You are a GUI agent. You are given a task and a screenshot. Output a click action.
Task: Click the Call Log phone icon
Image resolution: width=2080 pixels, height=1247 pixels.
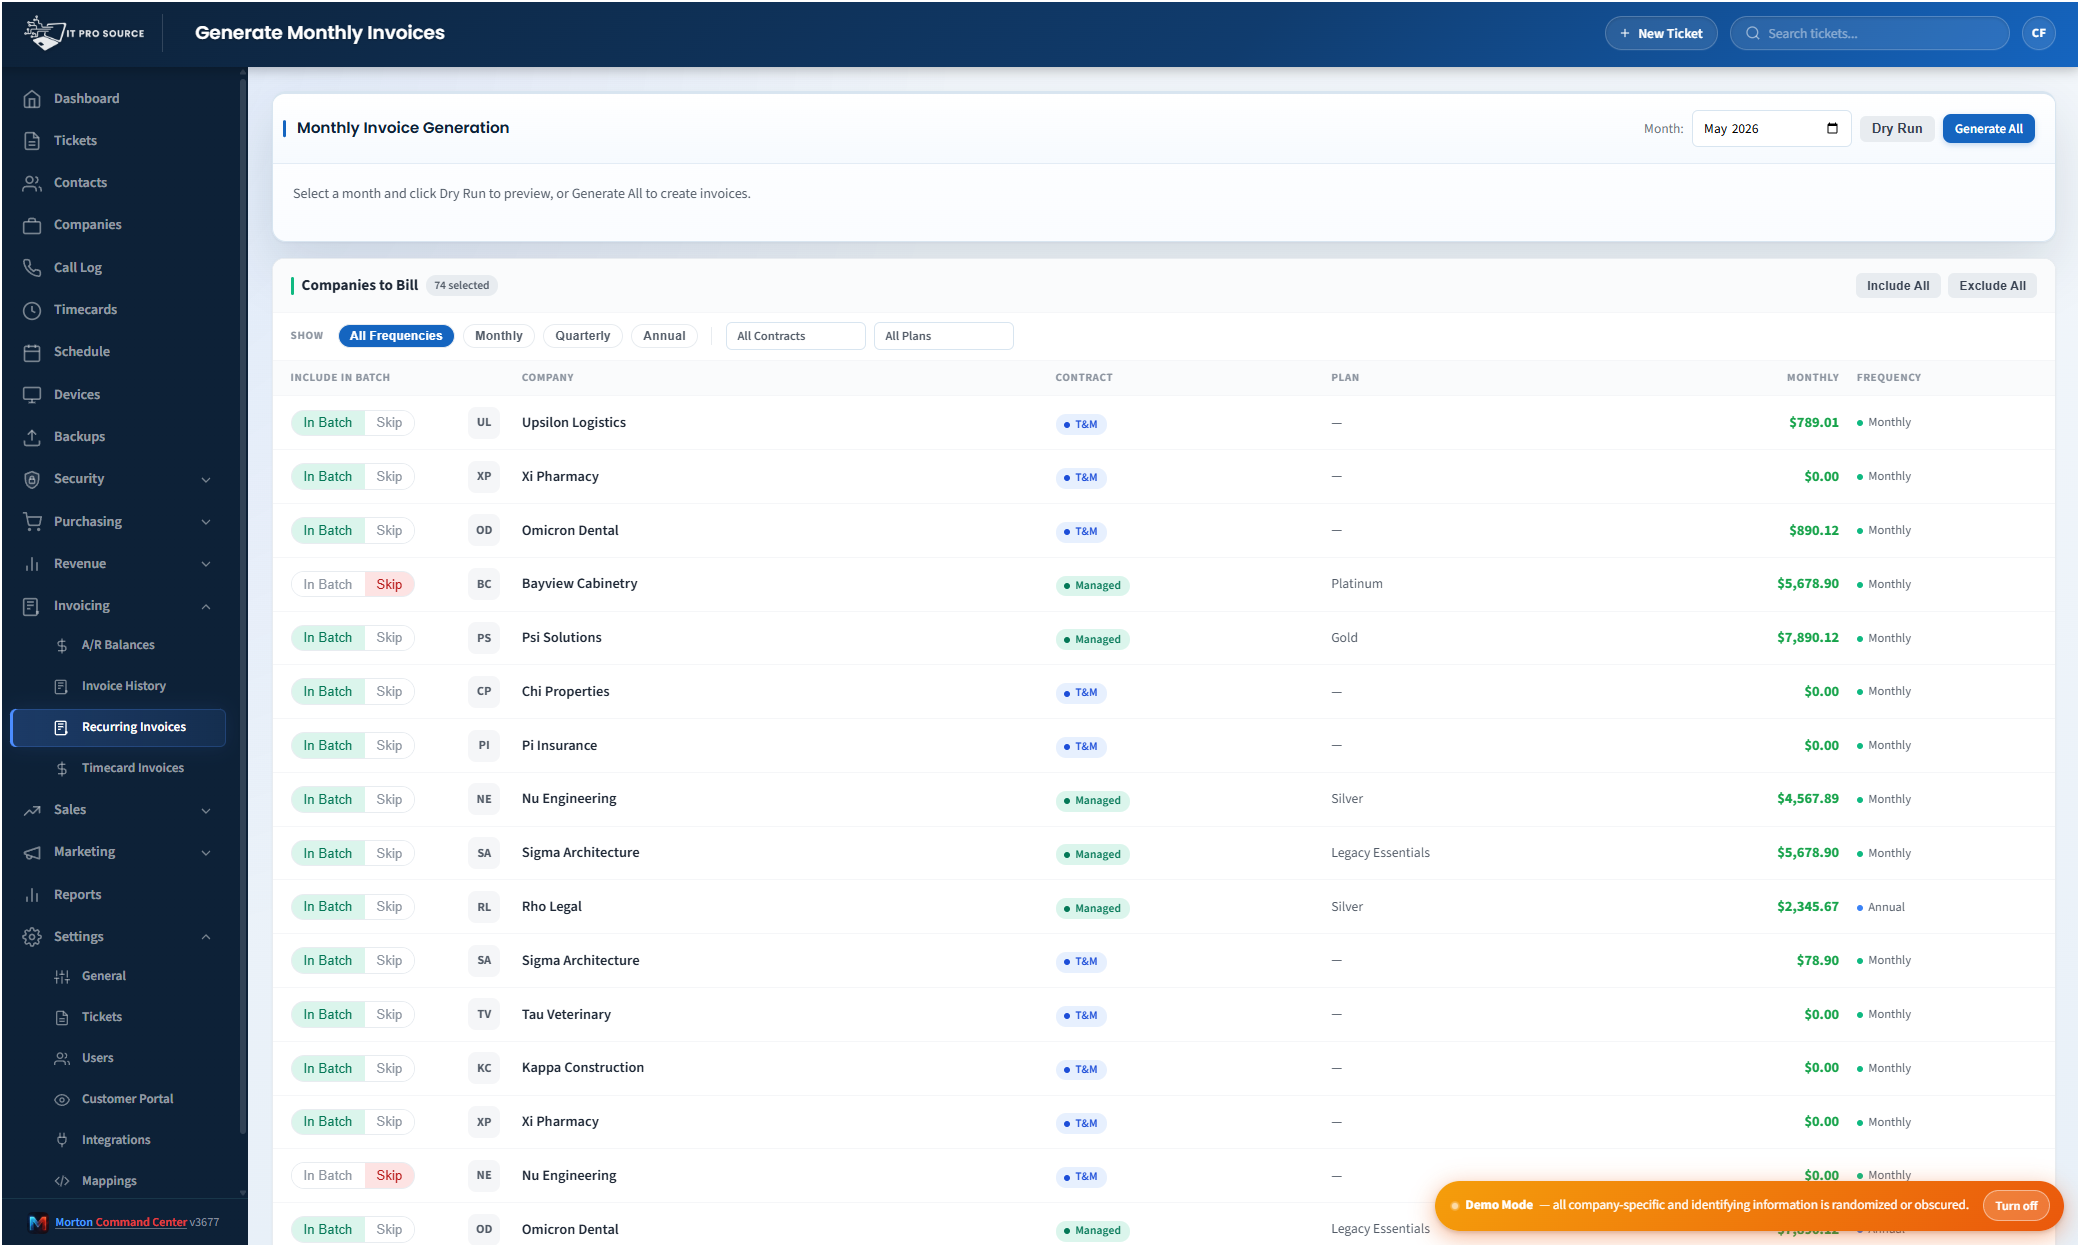pos(32,268)
